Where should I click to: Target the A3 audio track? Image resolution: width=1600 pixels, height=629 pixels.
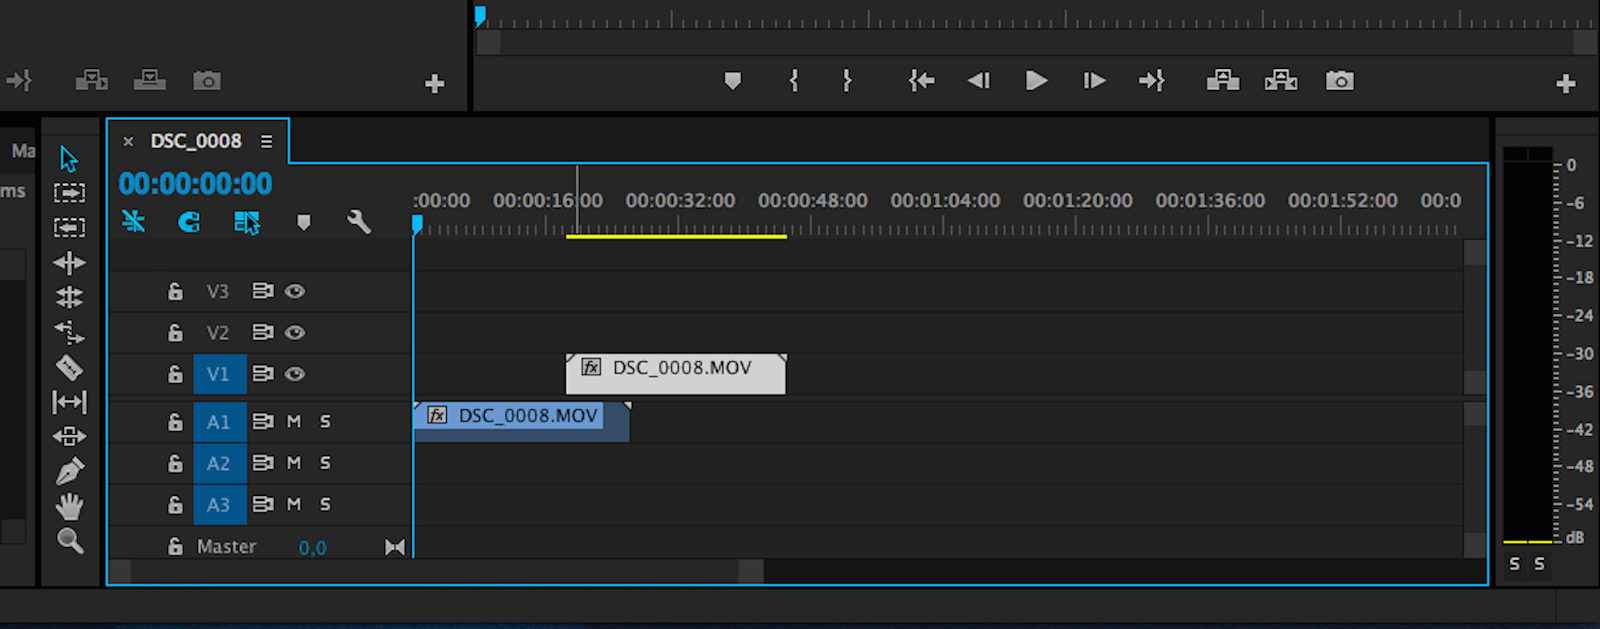pos(219,504)
